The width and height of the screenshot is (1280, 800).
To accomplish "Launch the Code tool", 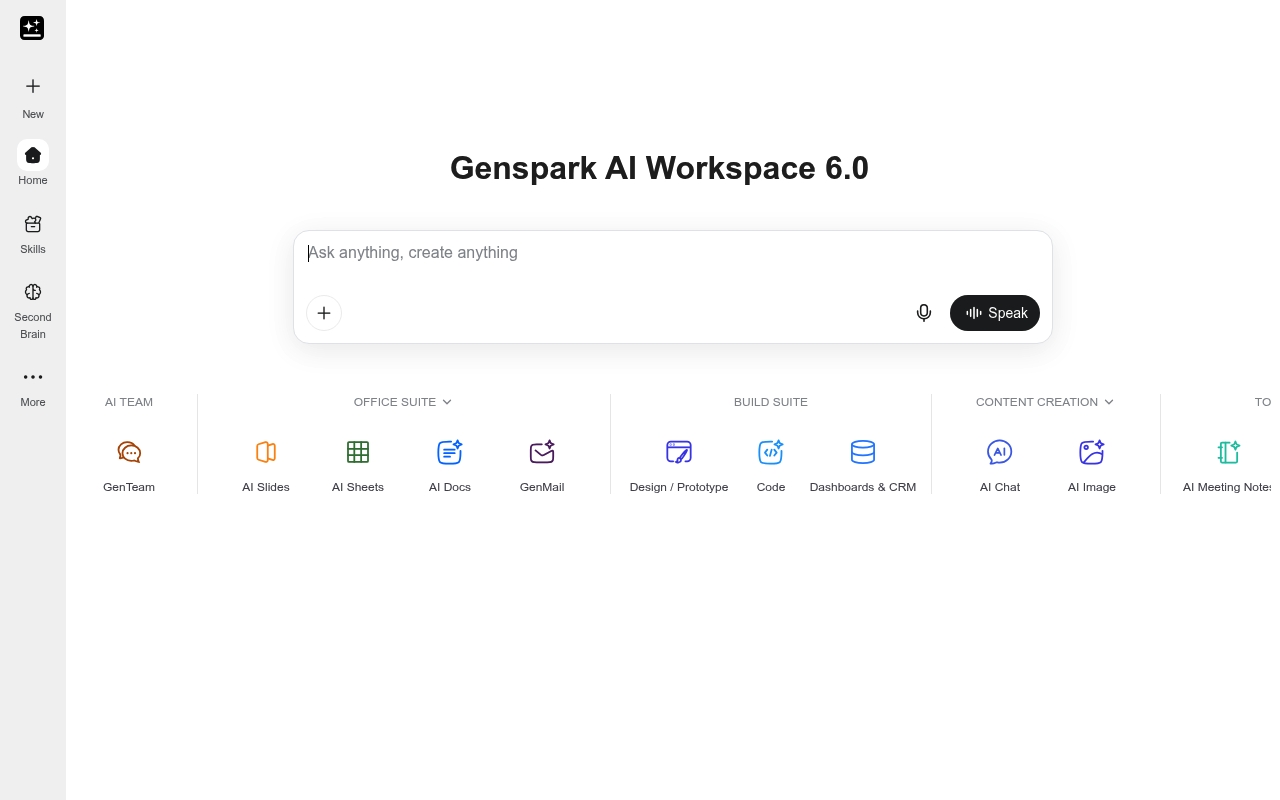I will 771,466.
